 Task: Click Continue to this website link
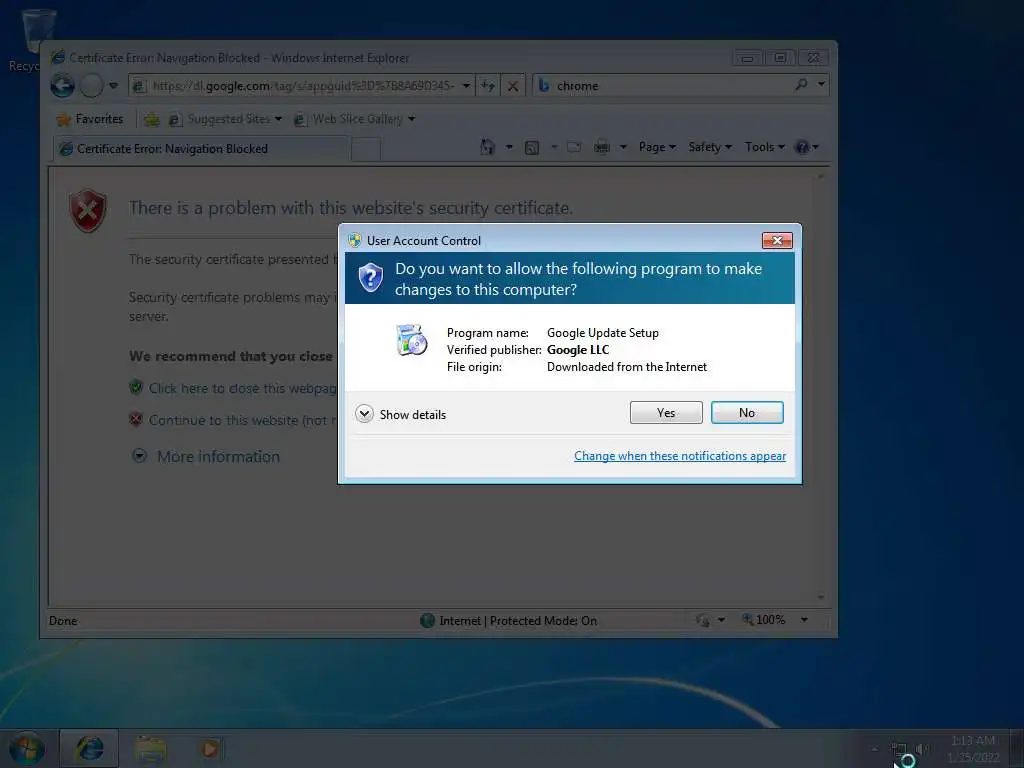(x=243, y=420)
